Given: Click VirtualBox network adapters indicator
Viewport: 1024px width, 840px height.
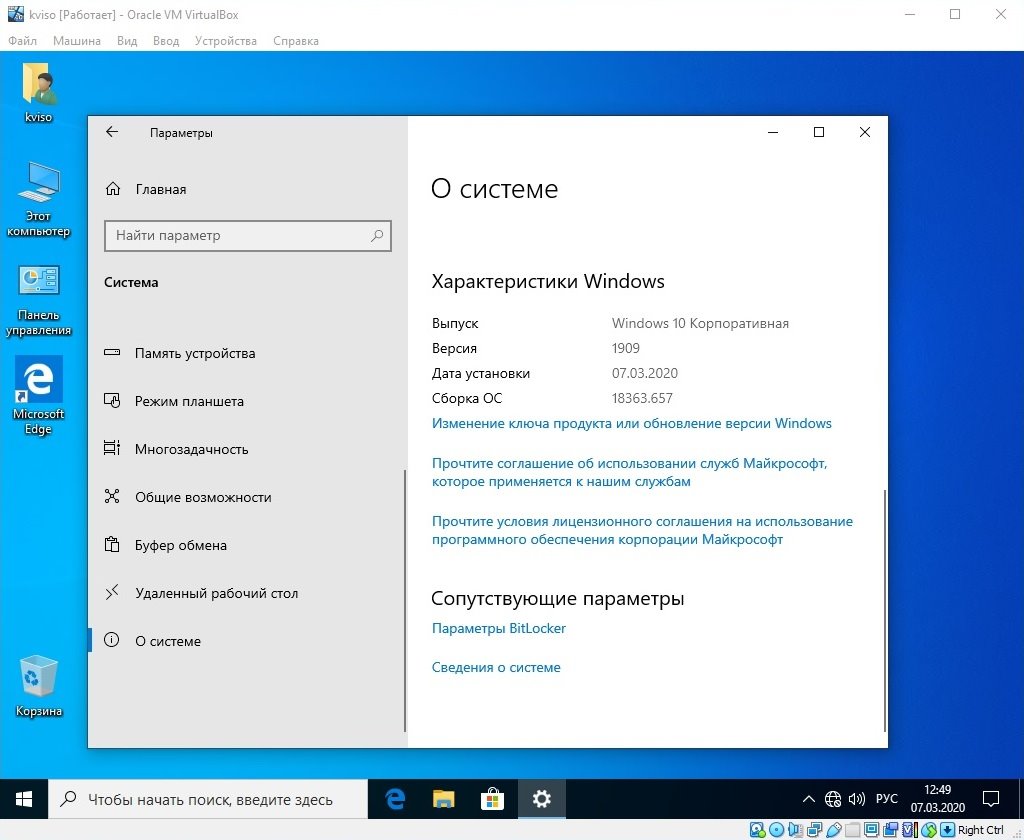Looking at the screenshot, I should click(x=814, y=830).
